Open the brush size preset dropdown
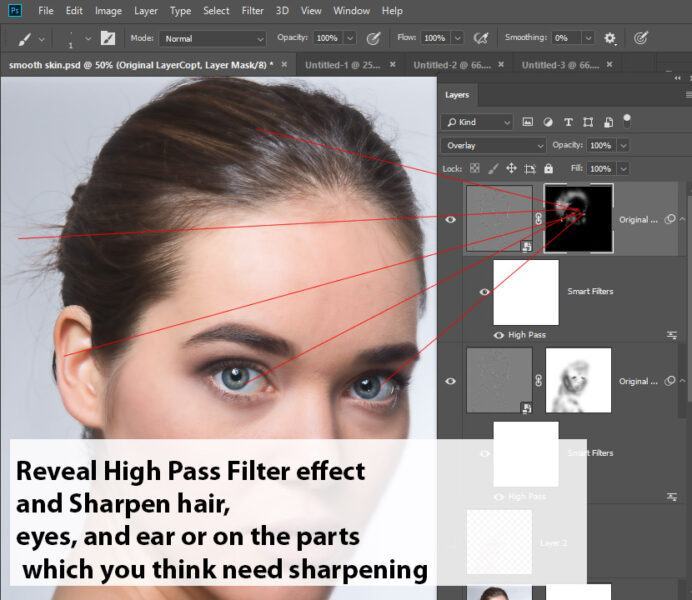 pyautogui.click(x=88, y=39)
